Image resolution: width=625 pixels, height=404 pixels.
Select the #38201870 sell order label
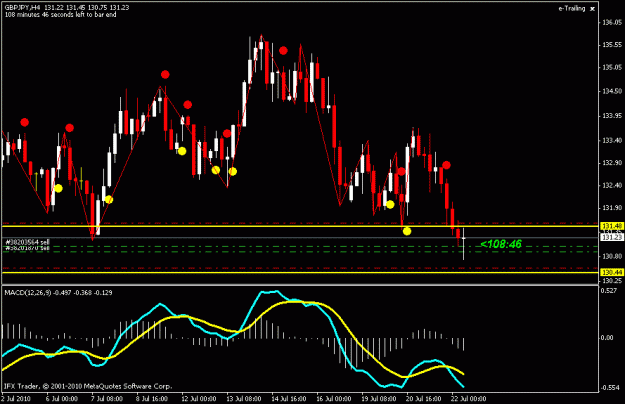27,248
